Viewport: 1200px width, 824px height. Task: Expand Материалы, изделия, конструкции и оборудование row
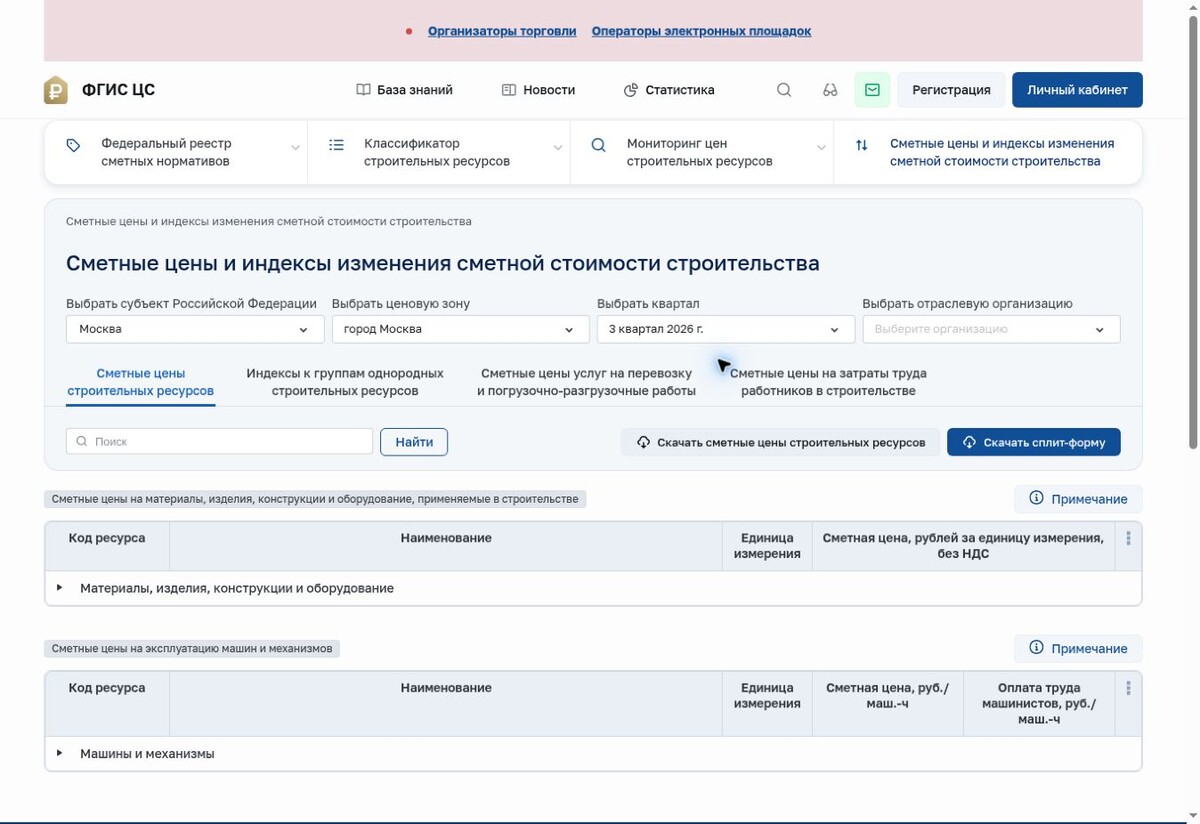[x=593, y=588]
